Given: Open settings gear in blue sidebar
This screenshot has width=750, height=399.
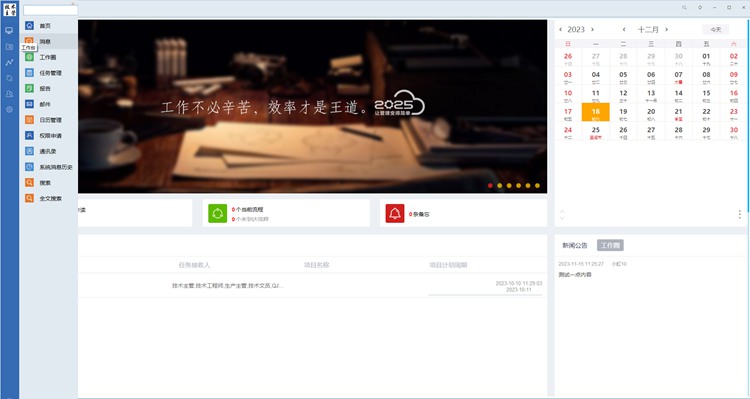Looking at the screenshot, I should [9, 110].
